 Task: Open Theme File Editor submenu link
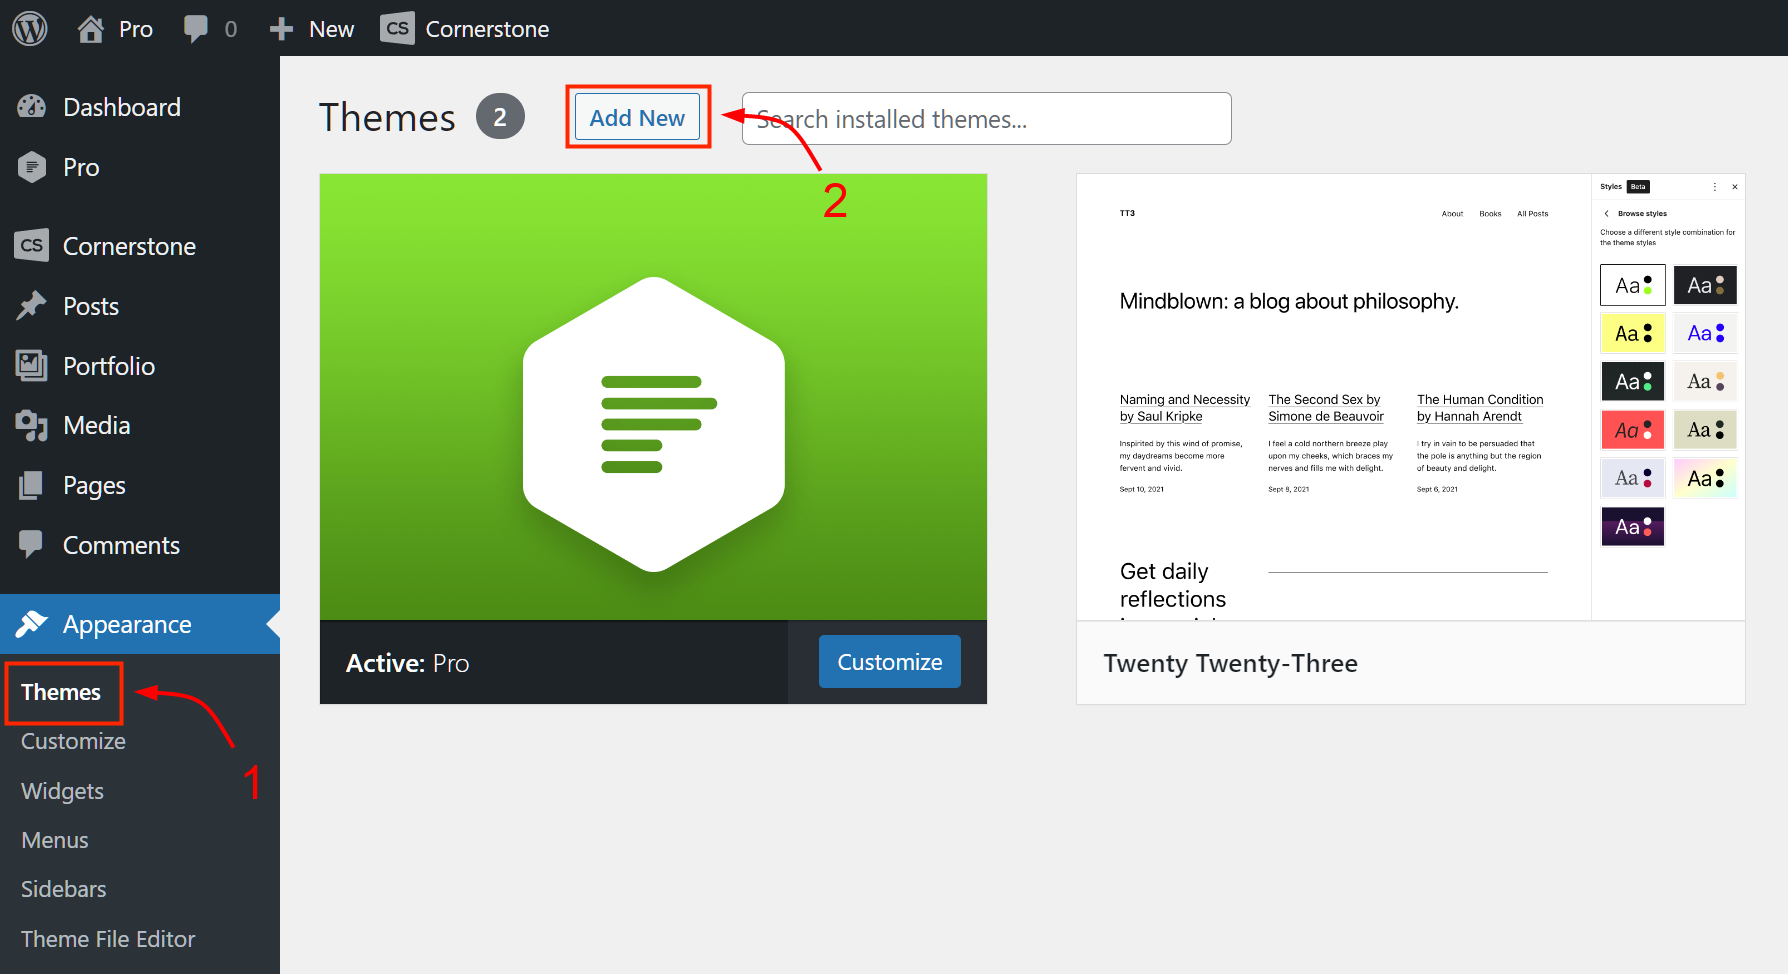pos(108,939)
